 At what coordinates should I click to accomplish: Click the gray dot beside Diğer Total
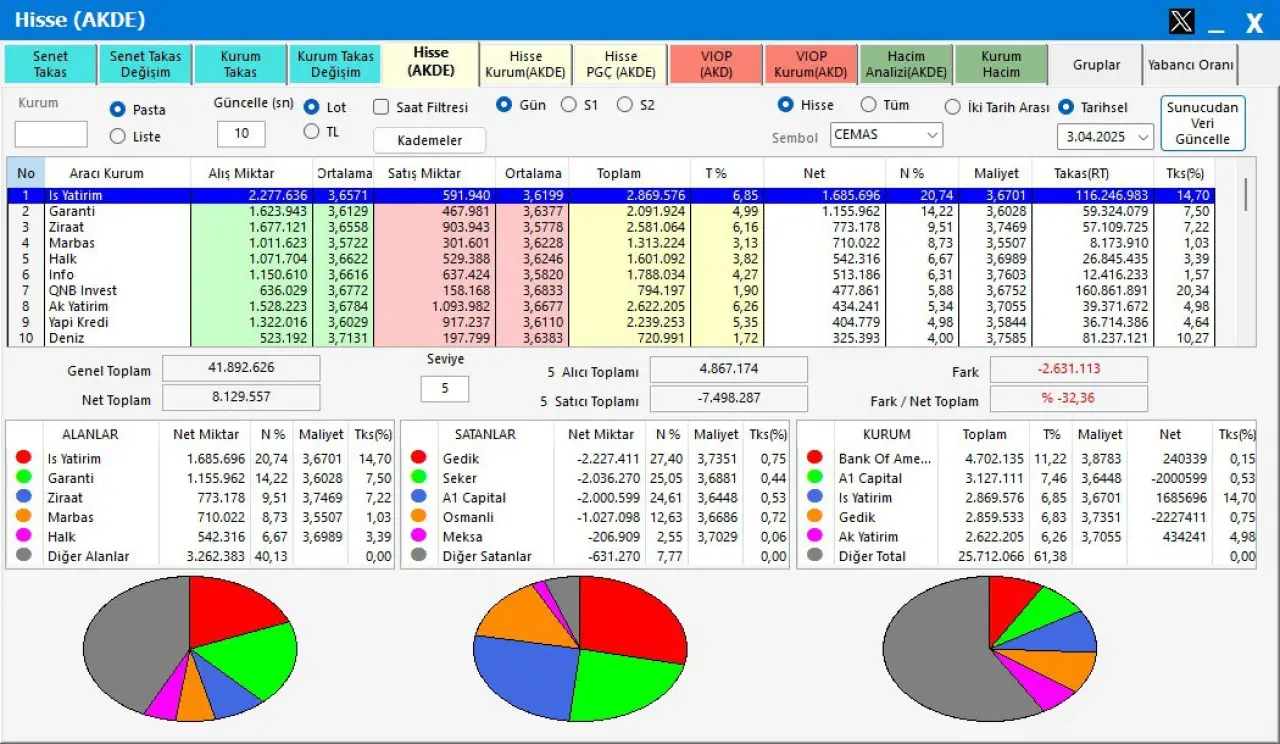pos(815,555)
